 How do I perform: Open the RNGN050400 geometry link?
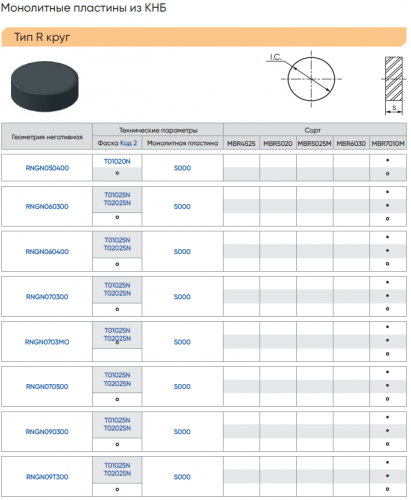(x=47, y=168)
